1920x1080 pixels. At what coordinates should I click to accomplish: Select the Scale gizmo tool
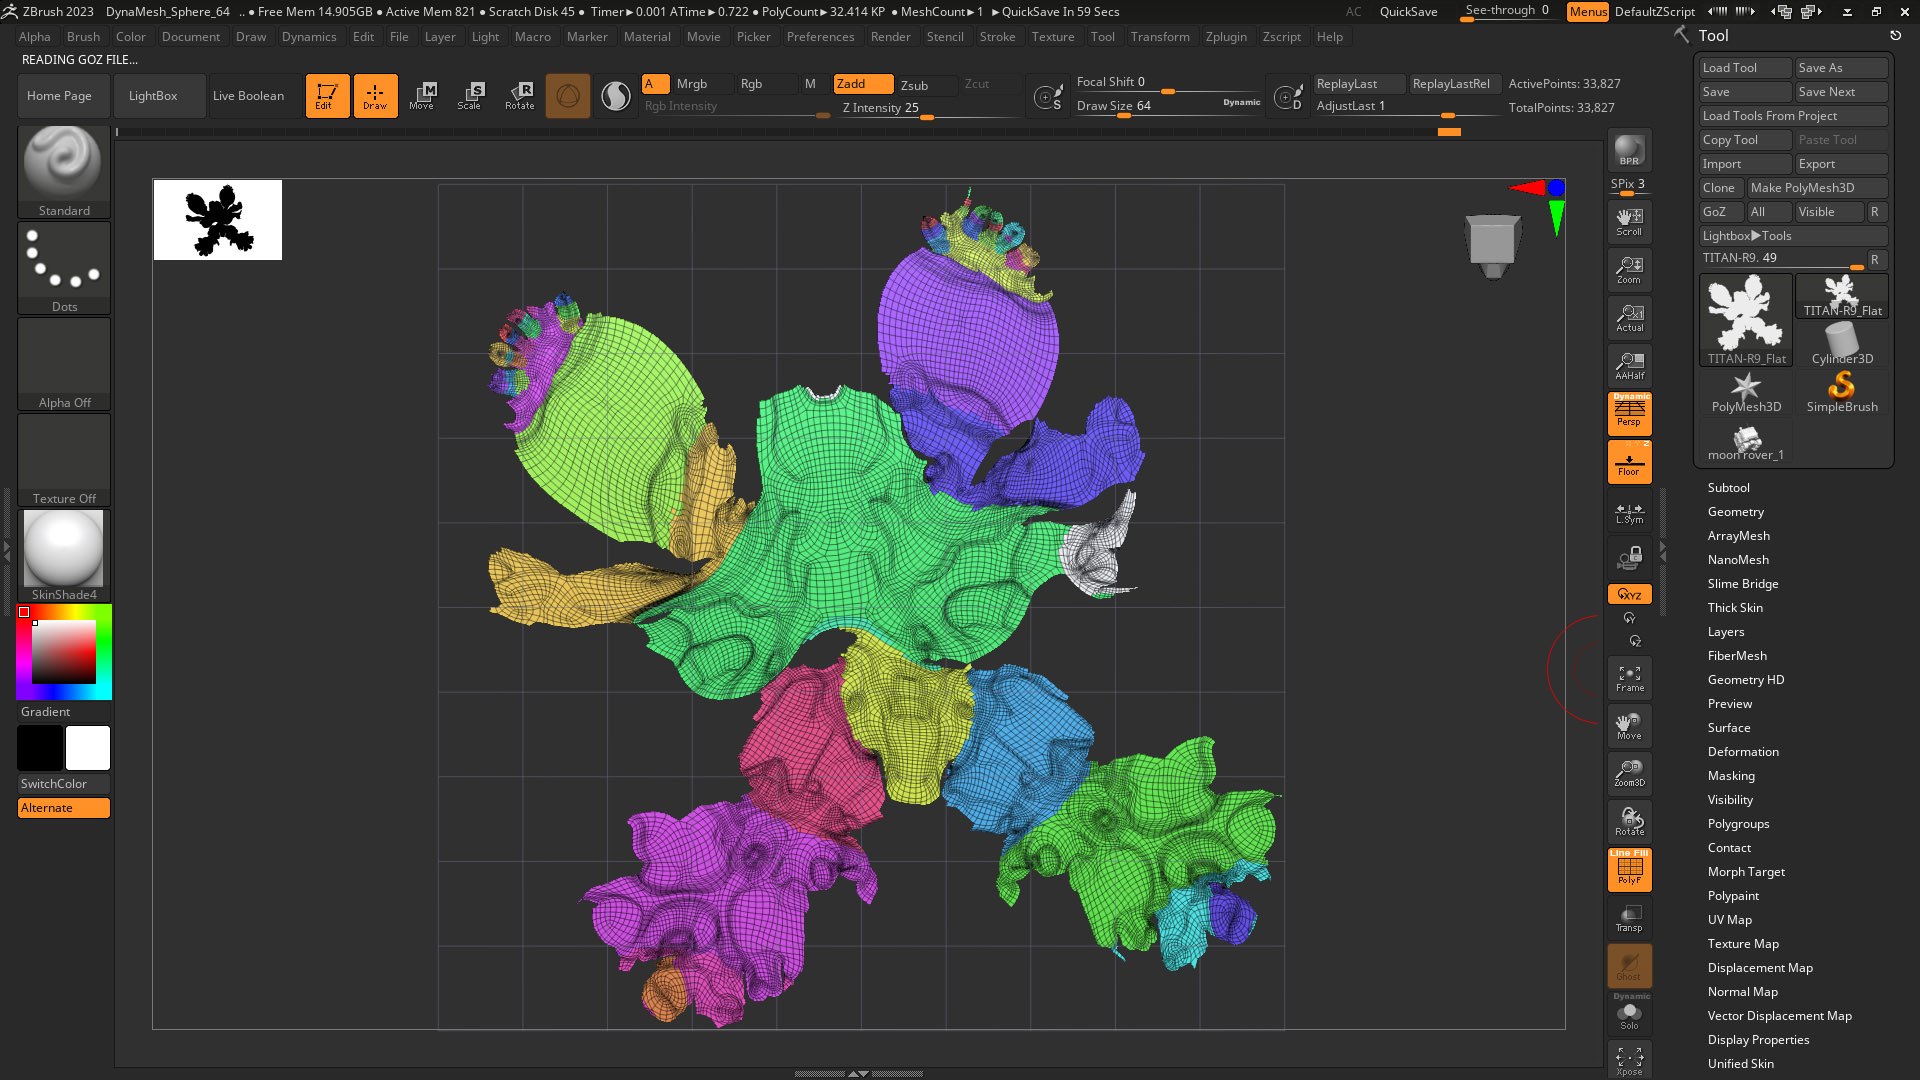pyautogui.click(x=470, y=96)
